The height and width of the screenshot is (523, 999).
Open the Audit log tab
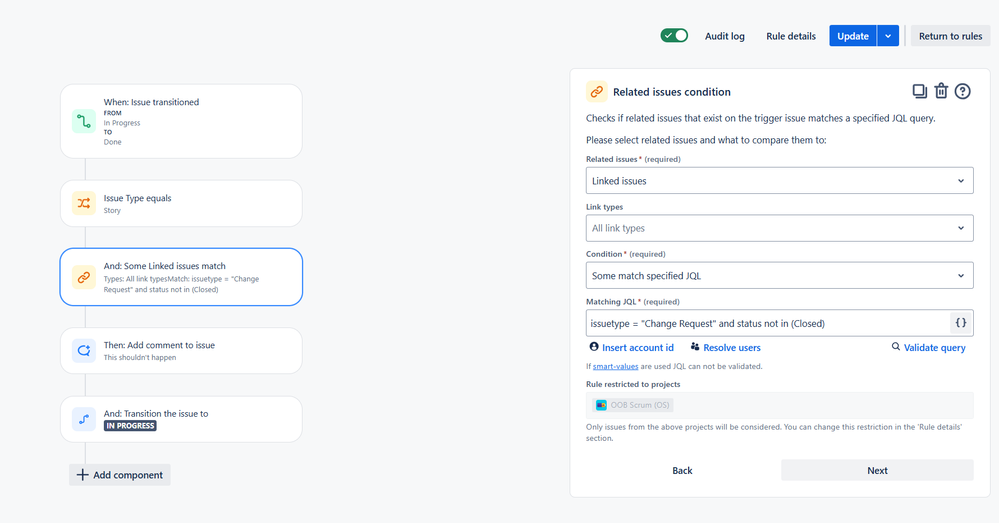(724, 36)
